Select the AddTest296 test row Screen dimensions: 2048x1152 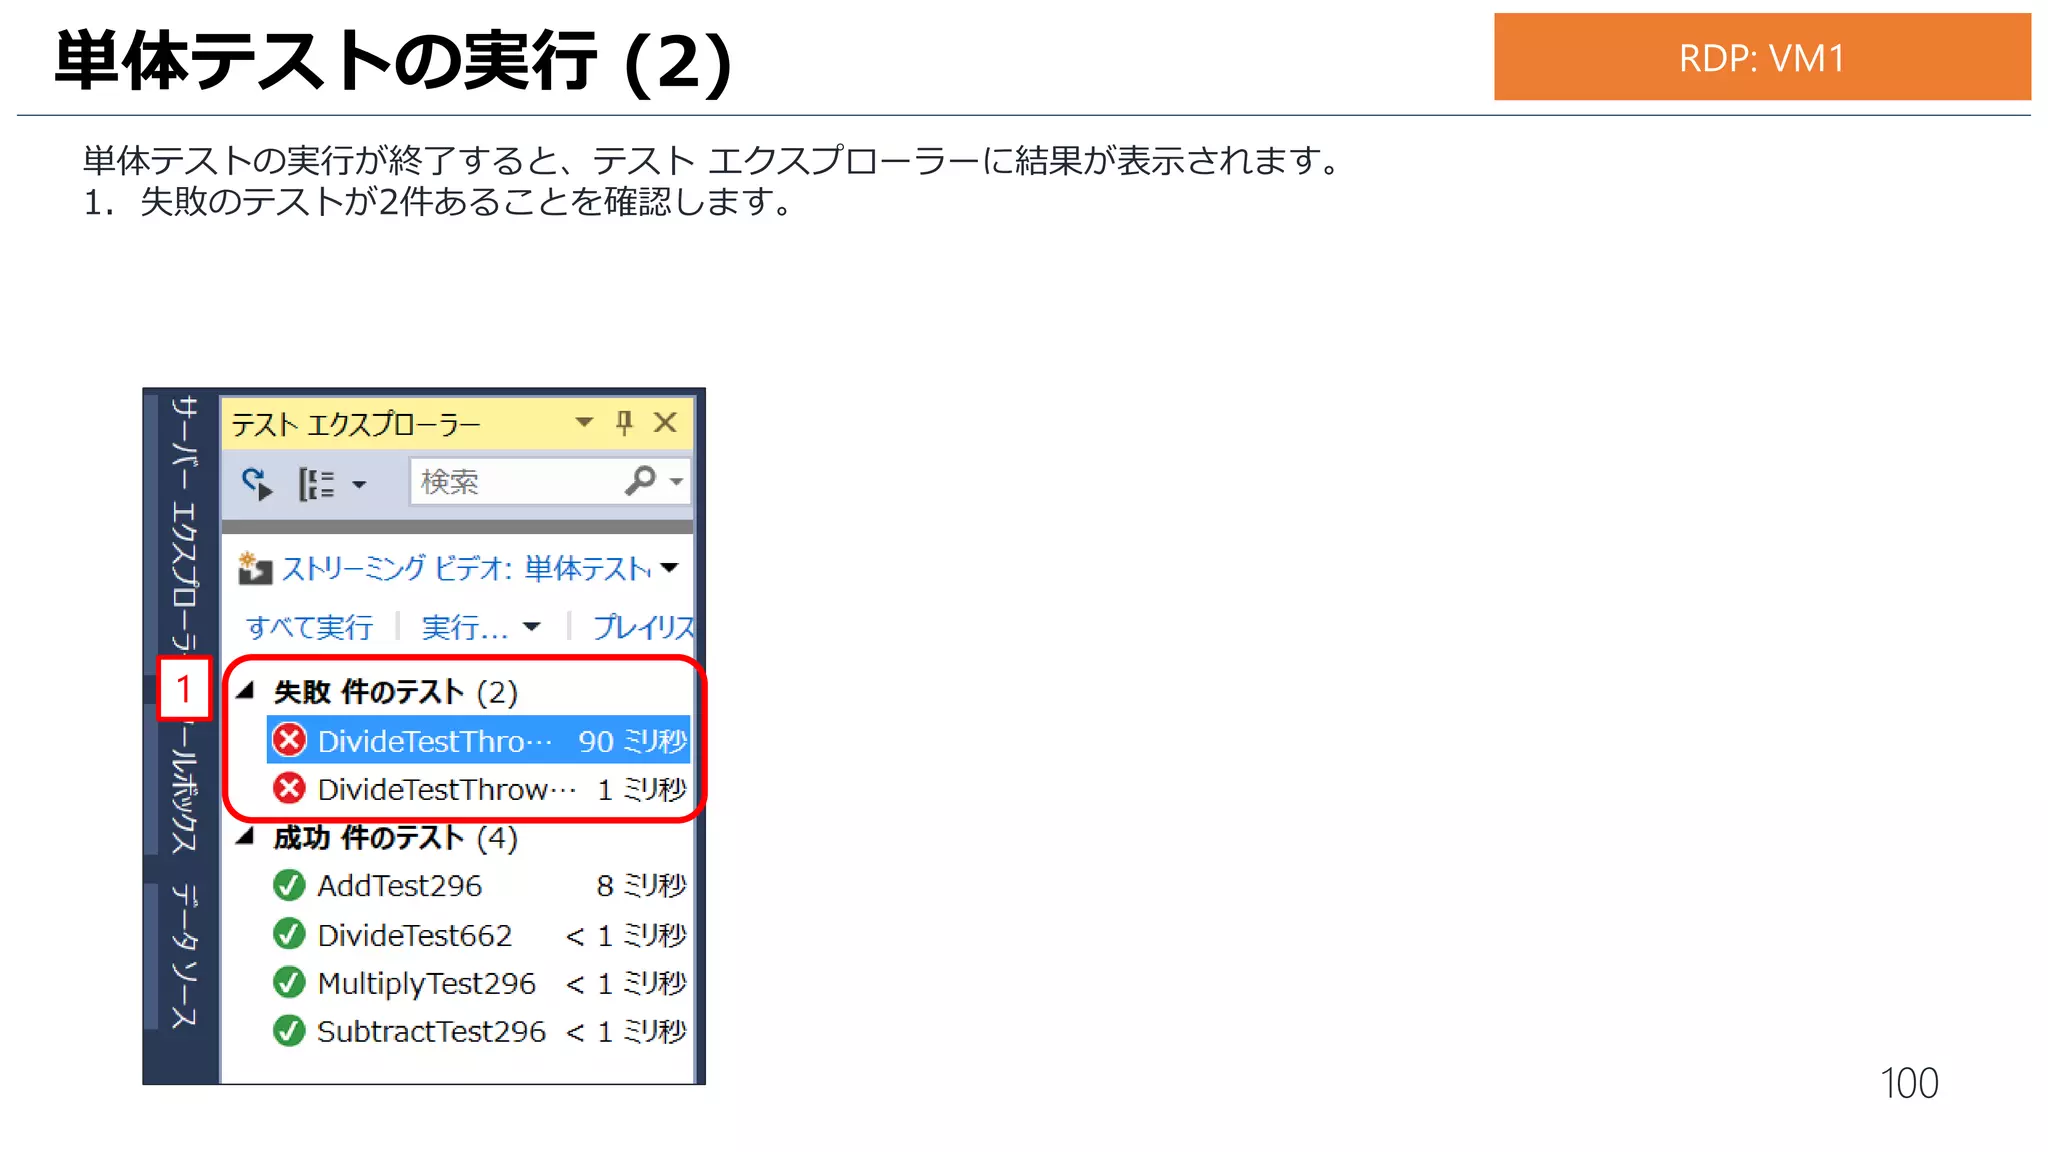tap(479, 885)
